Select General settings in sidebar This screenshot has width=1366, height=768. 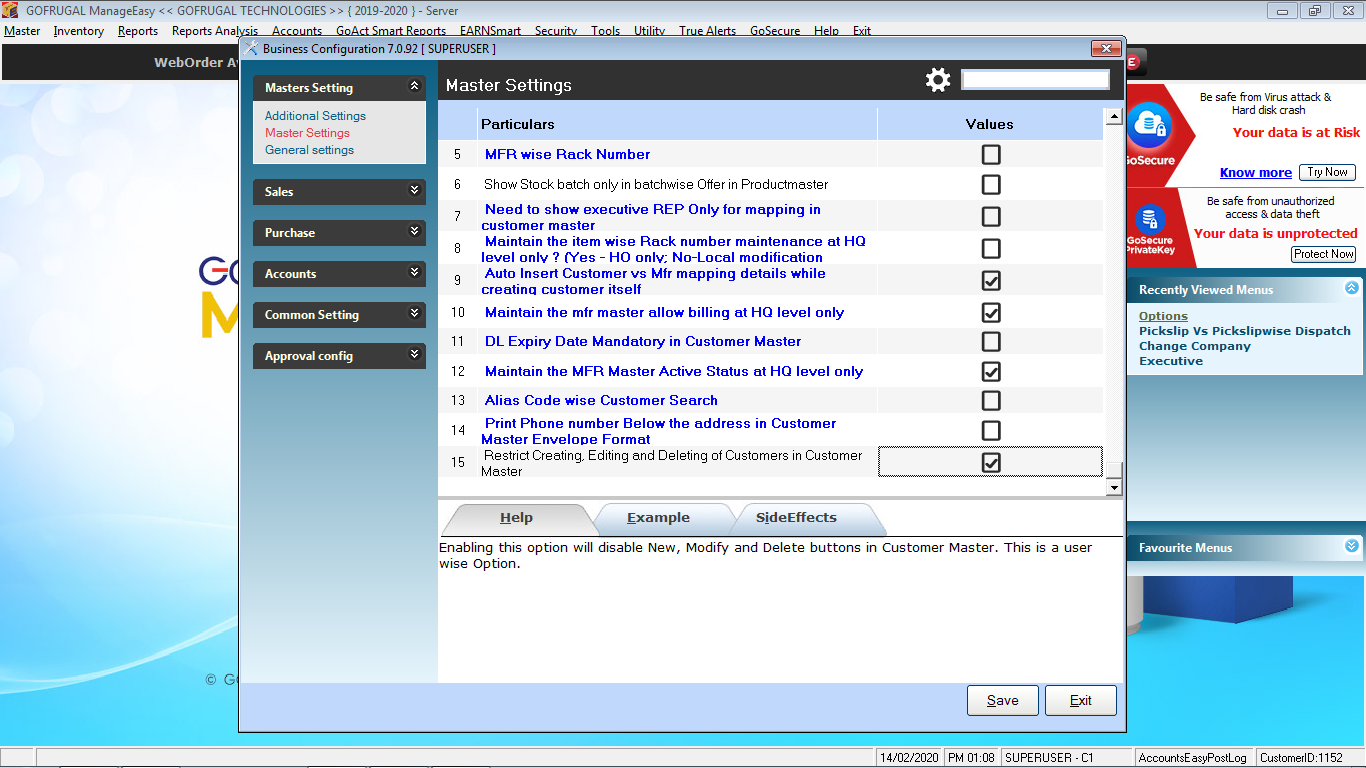309,150
